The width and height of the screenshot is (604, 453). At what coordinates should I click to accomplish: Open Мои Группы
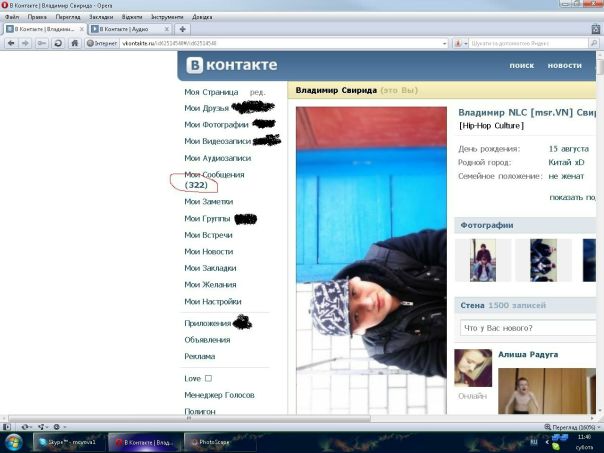coord(207,218)
